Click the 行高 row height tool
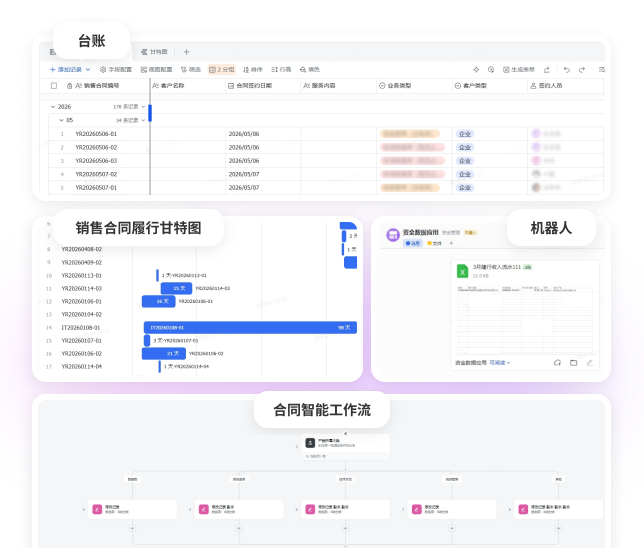The image size is (644, 548). click(281, 70)
